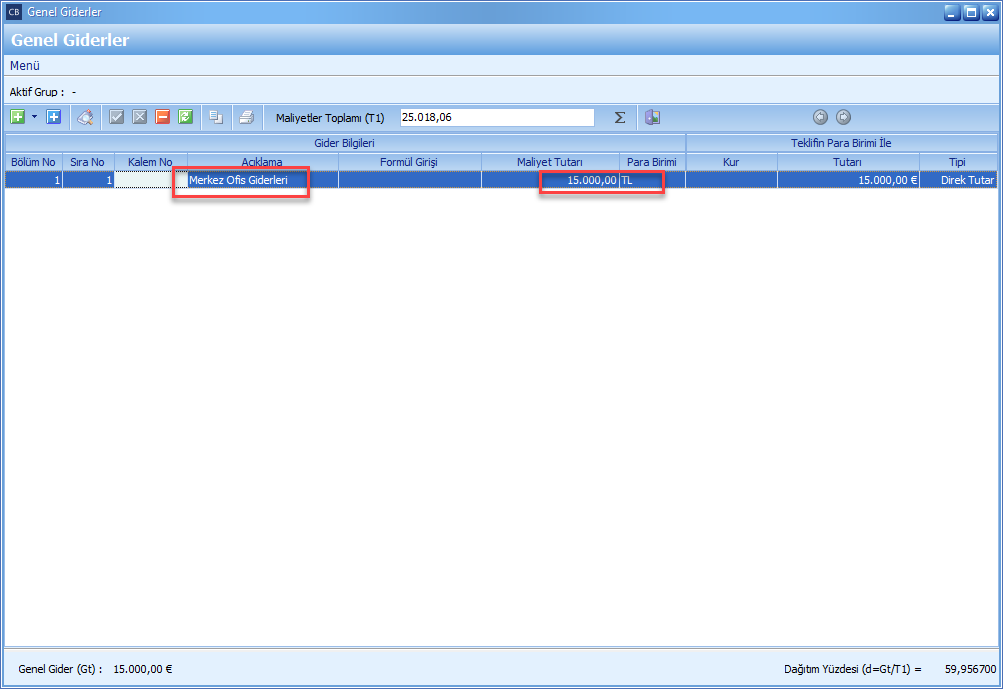
Task: Click the Maliyet Tutarı column header
Action: pyautogui.click(x=549, y=162)
